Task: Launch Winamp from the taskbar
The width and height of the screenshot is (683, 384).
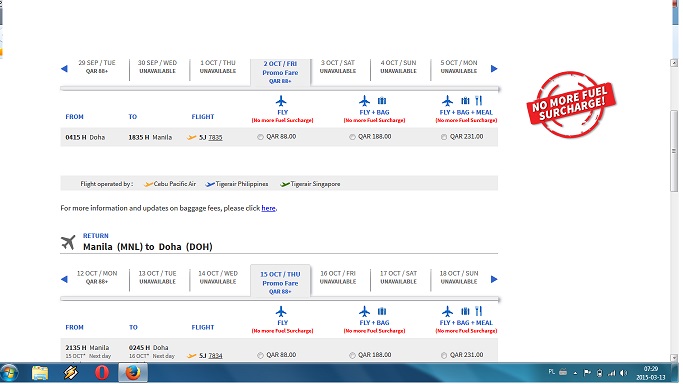Action: (71, 373)
